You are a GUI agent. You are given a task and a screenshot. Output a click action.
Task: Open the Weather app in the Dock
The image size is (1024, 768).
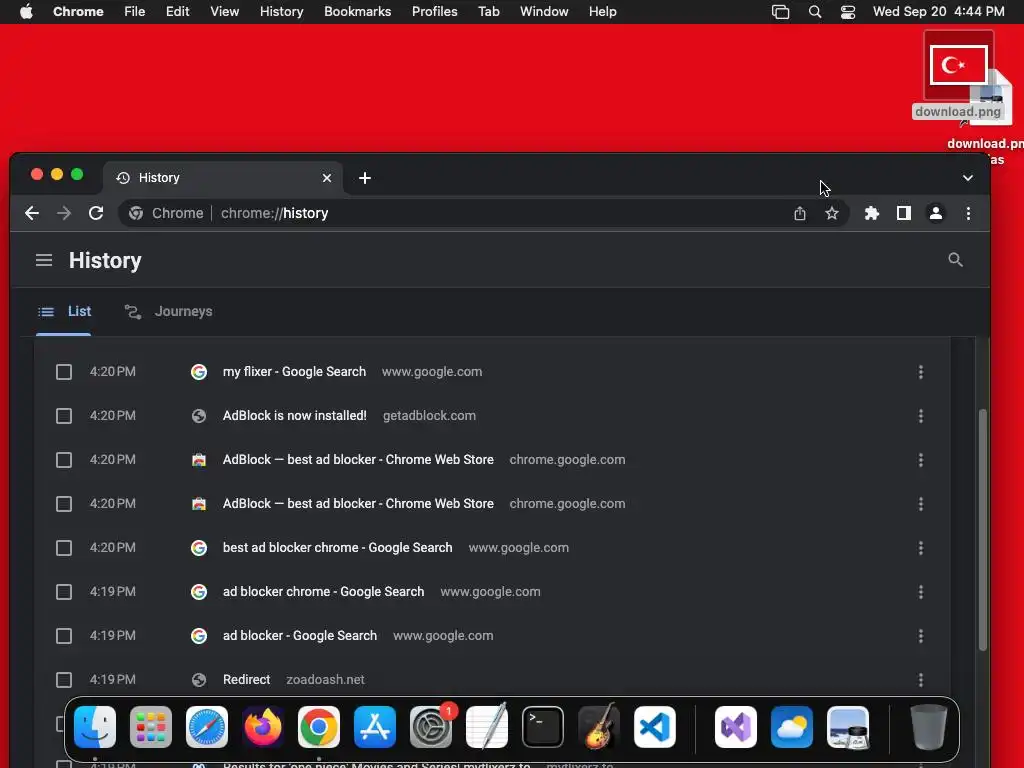click(792, 727)
